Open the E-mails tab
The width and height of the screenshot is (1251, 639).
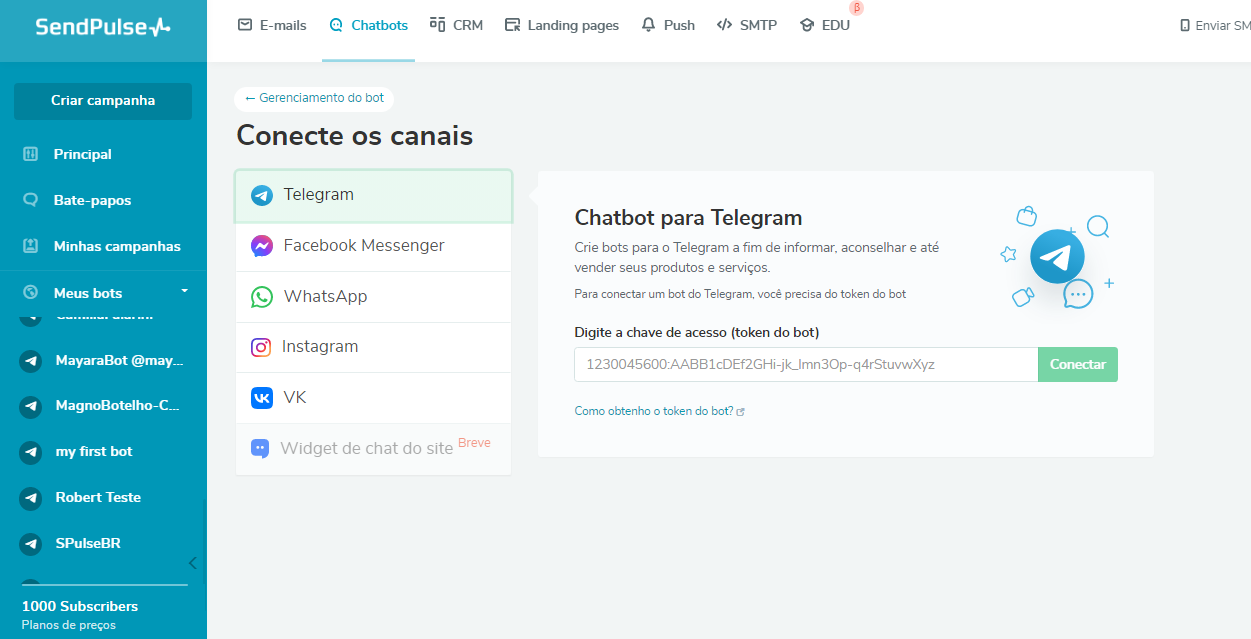tap(272, 25)
